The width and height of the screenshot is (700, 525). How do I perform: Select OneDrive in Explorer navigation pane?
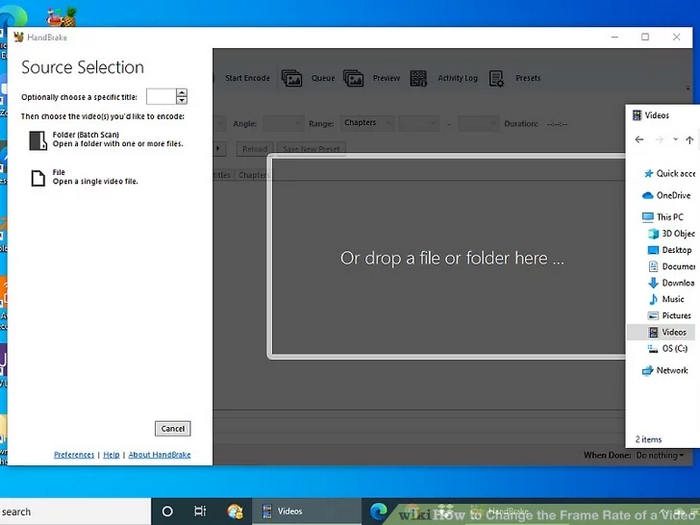[672, 195]
